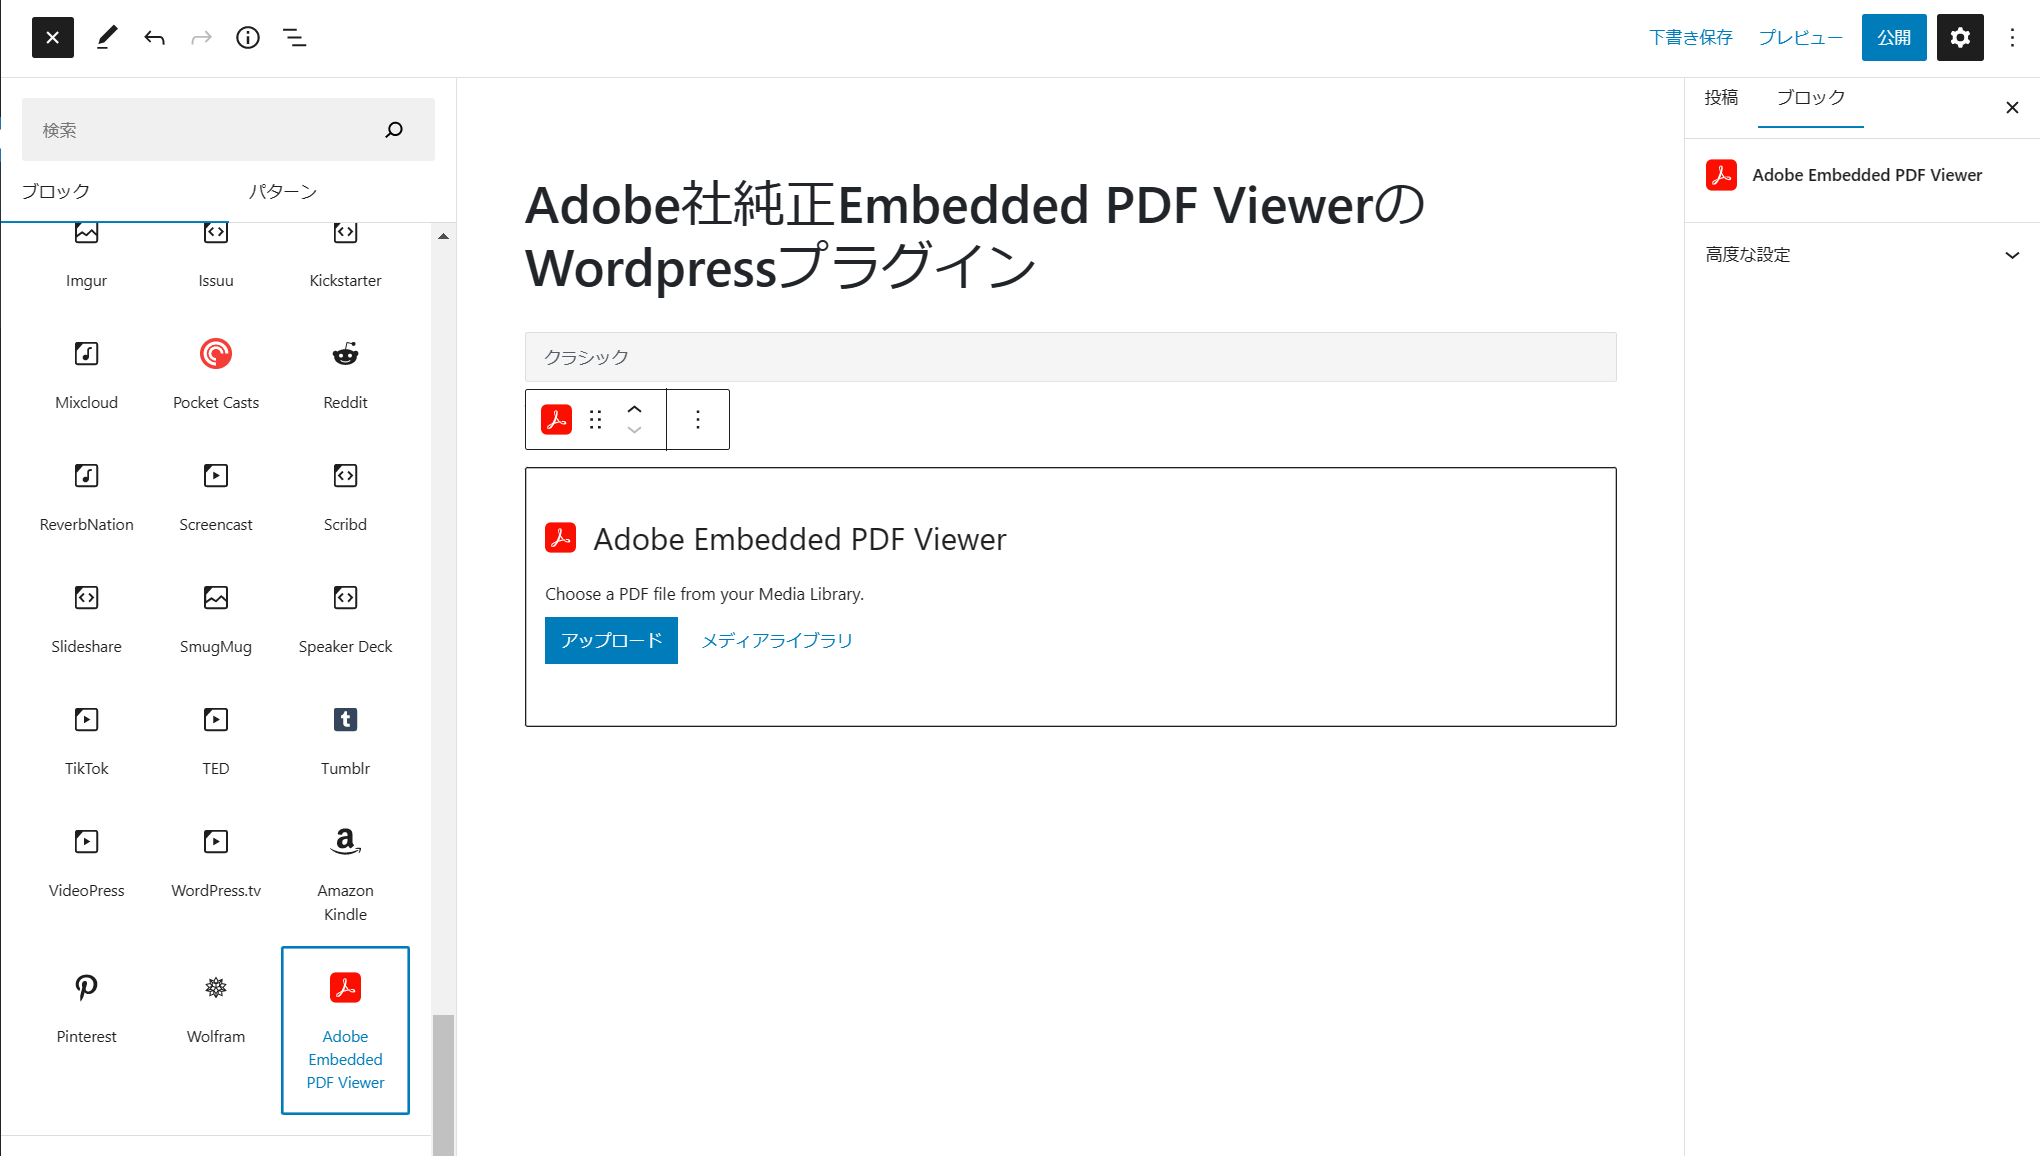This screenshot has height=1156, width=2040.
Task: Select the Adobe Embedded PDF Viewer block
Action: [345, 1030]
